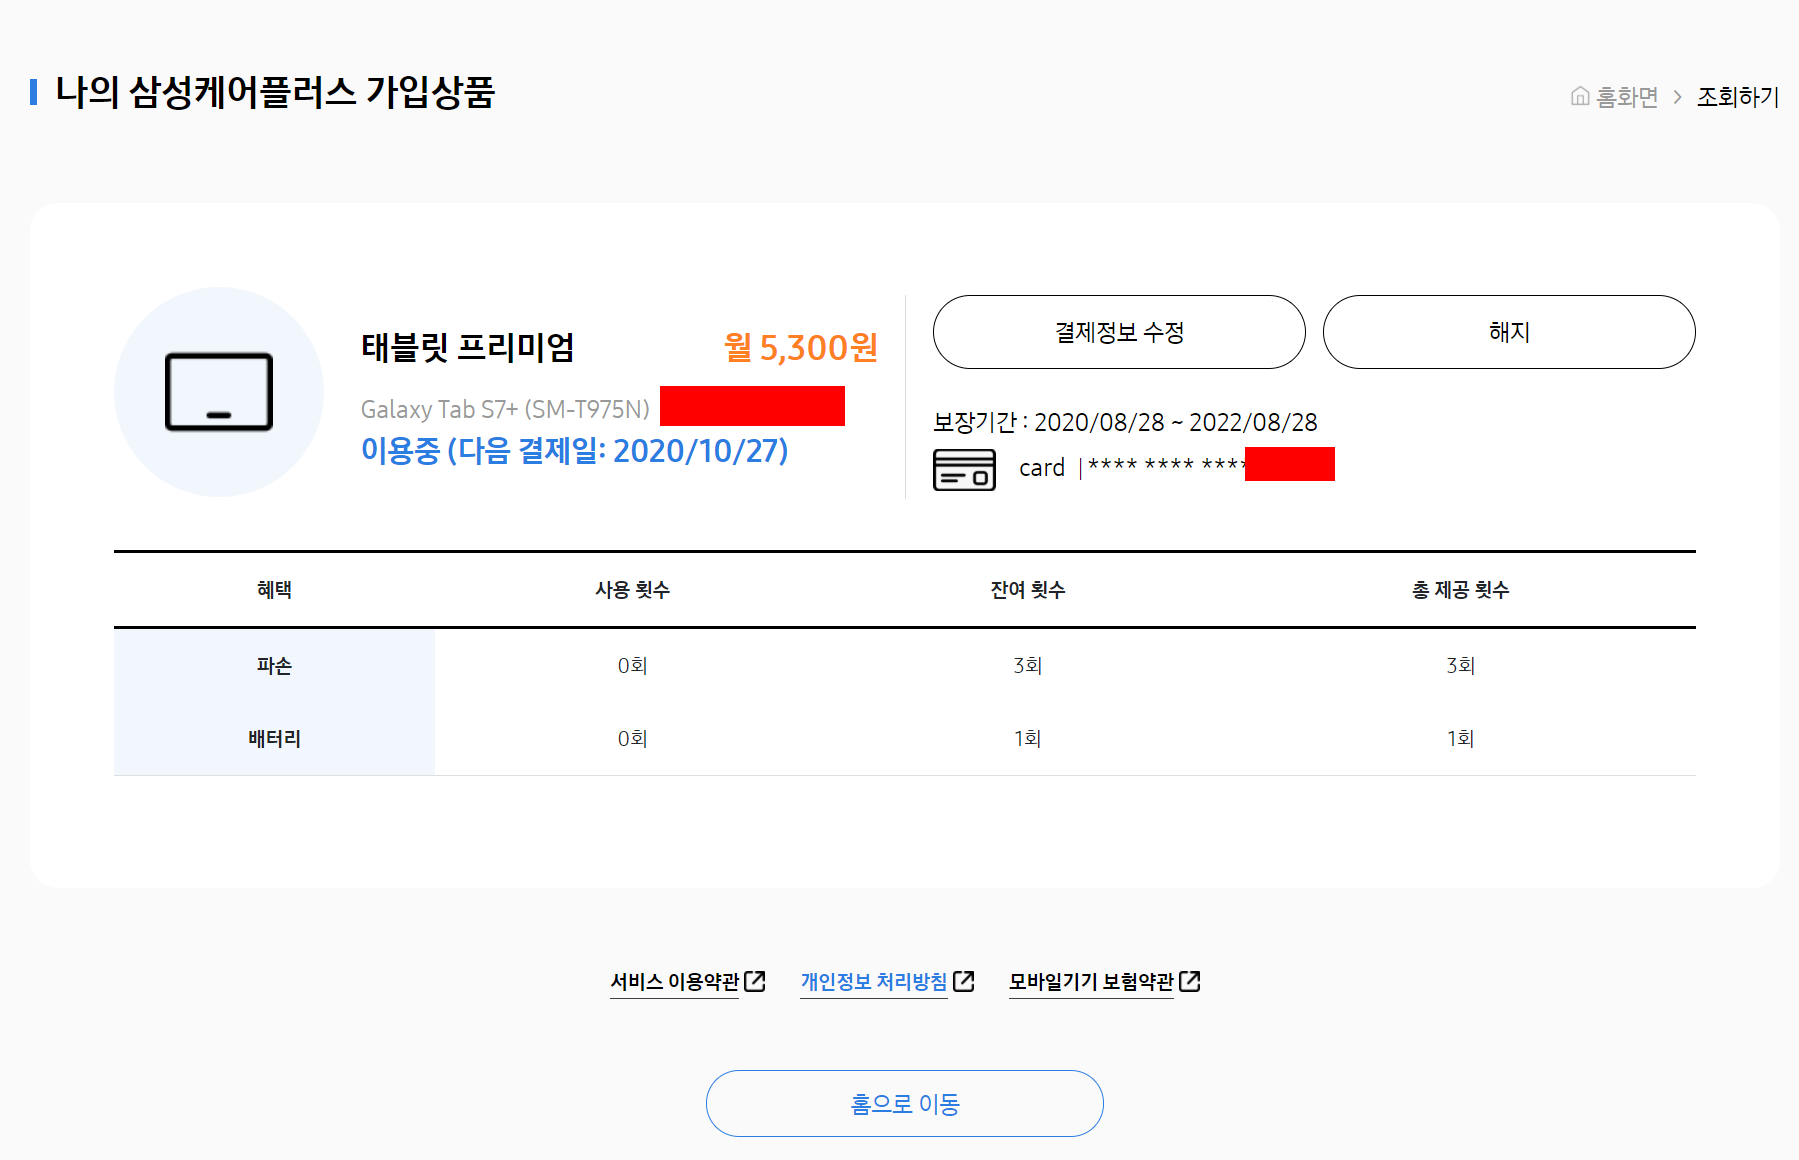Click the 혜택 column header
The height and width of the screenshot is (1160, 1799).
click(274, 590)
